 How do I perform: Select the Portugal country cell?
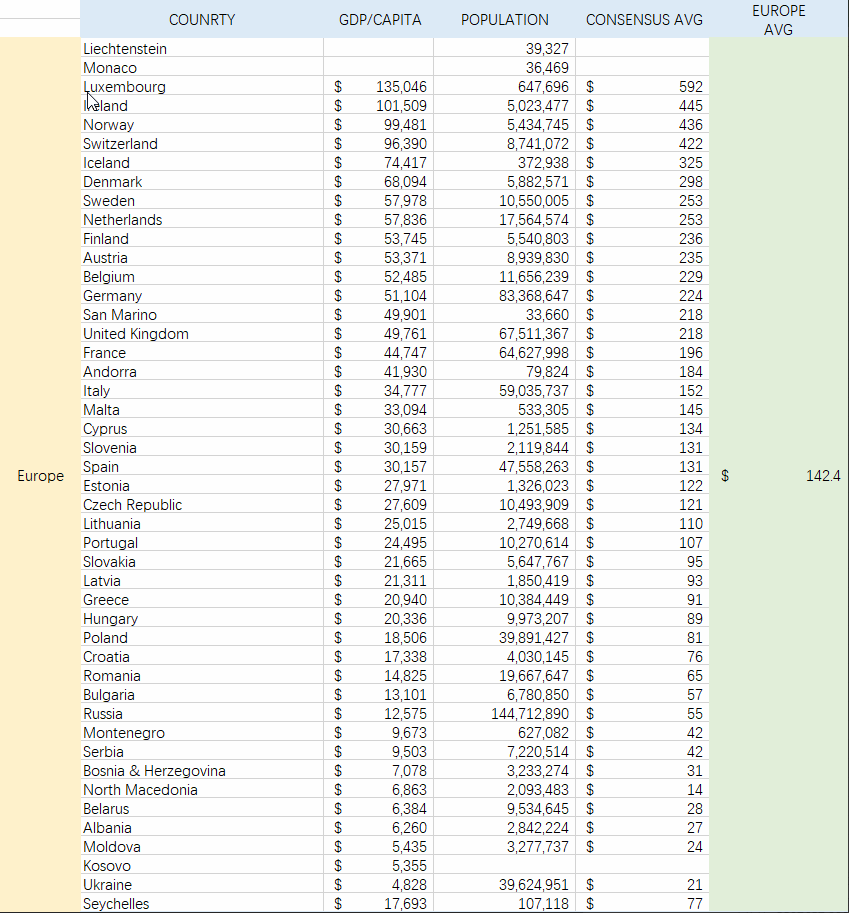201,543
